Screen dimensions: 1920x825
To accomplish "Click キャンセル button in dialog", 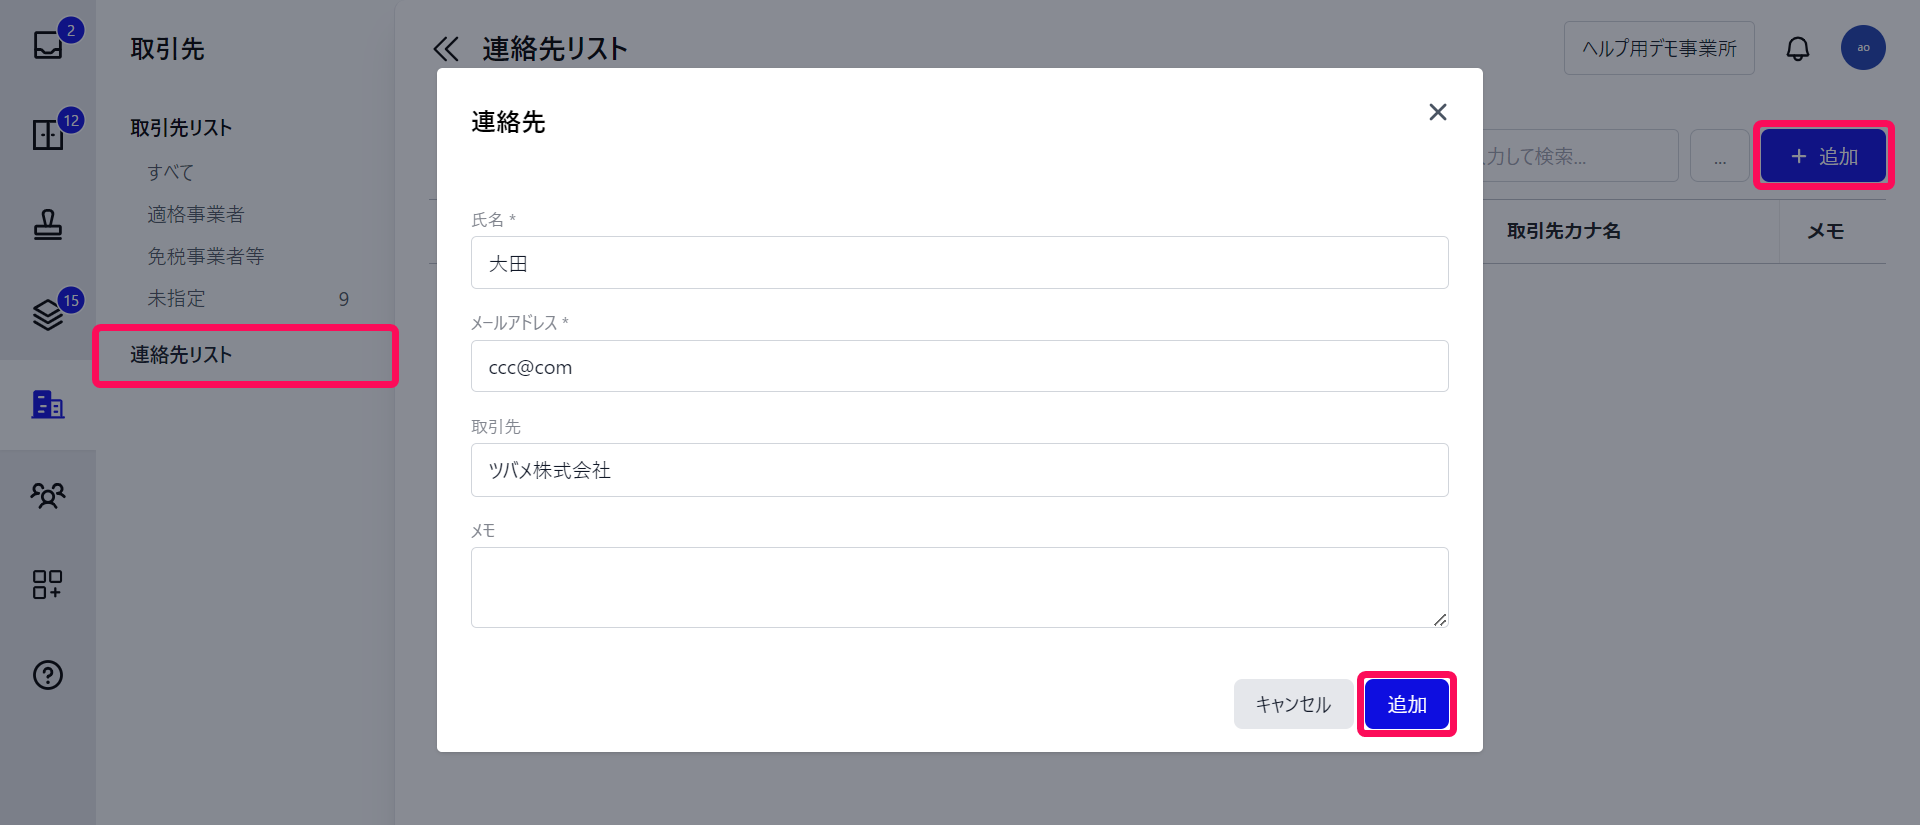I will (1292, 704).
